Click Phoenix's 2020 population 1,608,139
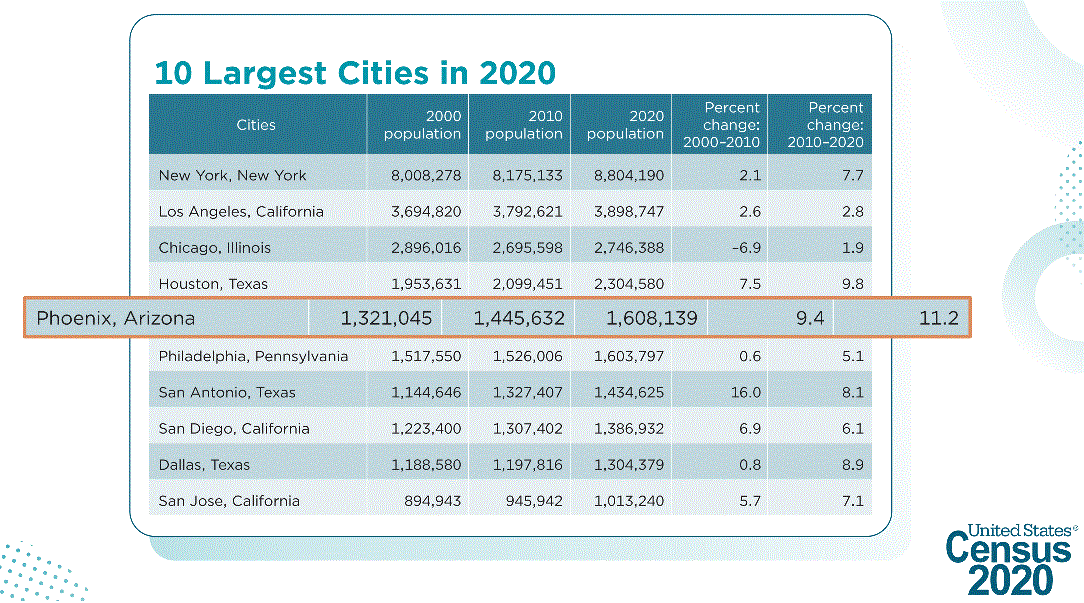This screenshot has height=603, width=1084. coord(652,318)
